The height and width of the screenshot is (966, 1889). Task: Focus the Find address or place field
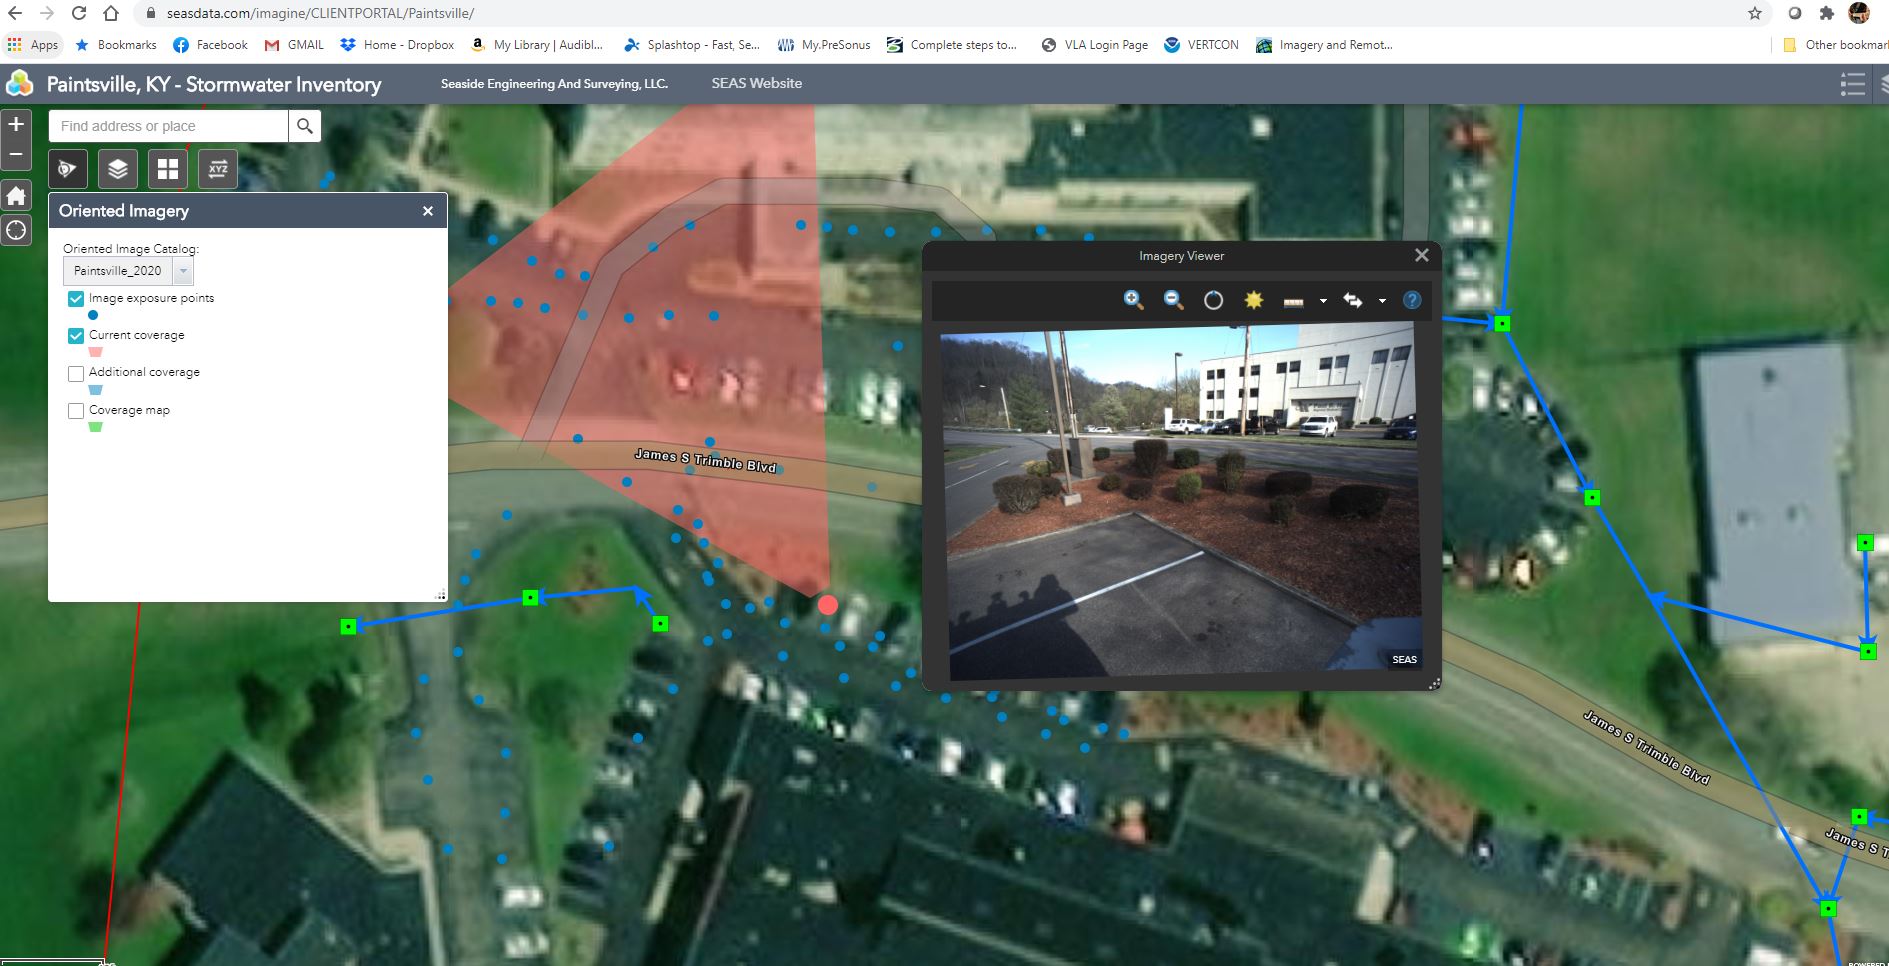click(168, 126)
